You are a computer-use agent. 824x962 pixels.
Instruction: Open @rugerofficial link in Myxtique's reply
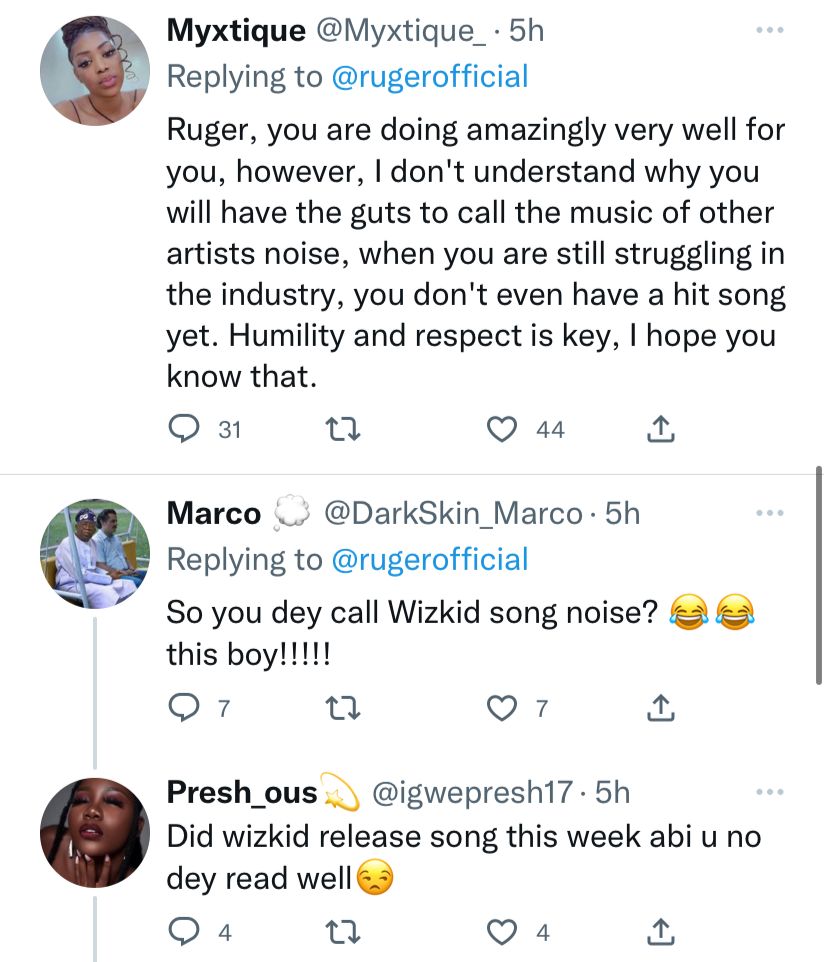coord(429,77)
